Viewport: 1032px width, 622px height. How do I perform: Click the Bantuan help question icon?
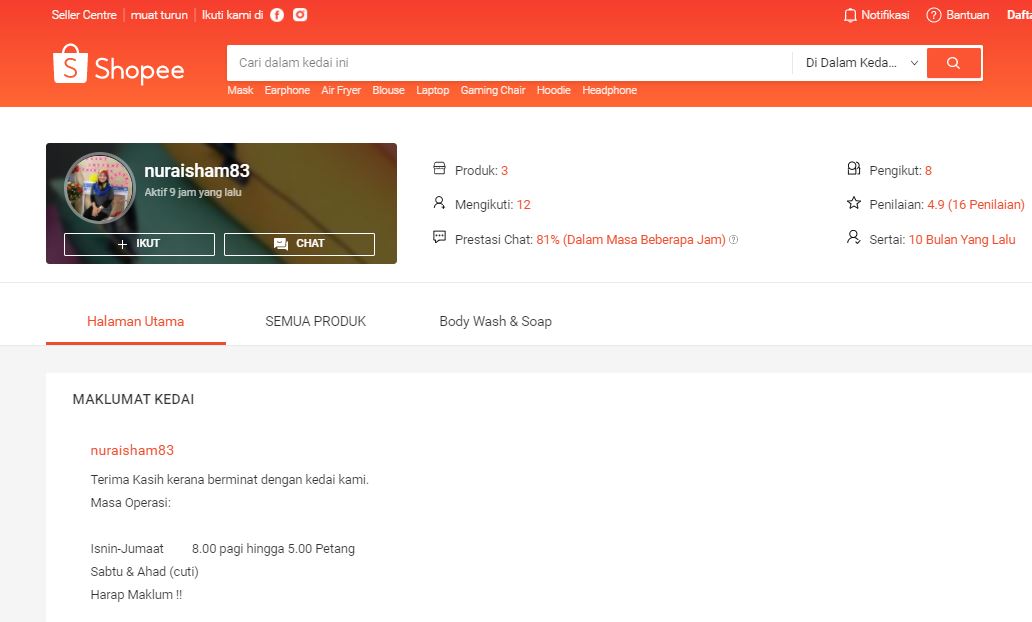tap(933, 15)
